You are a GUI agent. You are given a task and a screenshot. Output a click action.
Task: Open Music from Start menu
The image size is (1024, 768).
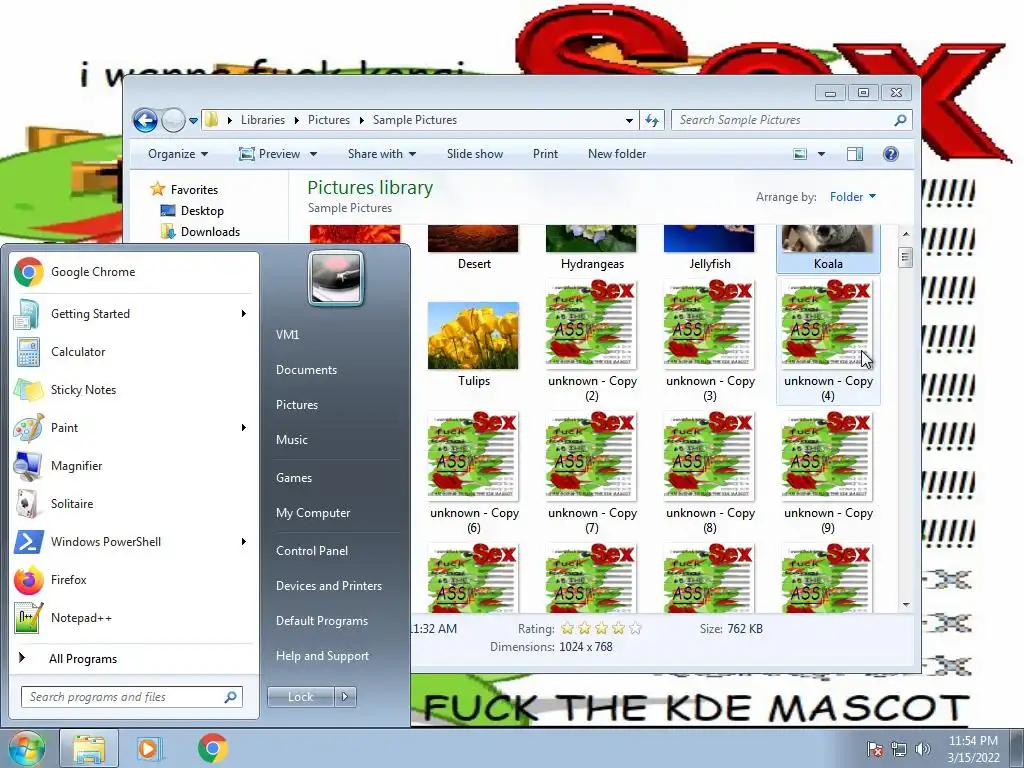point(292,440)
